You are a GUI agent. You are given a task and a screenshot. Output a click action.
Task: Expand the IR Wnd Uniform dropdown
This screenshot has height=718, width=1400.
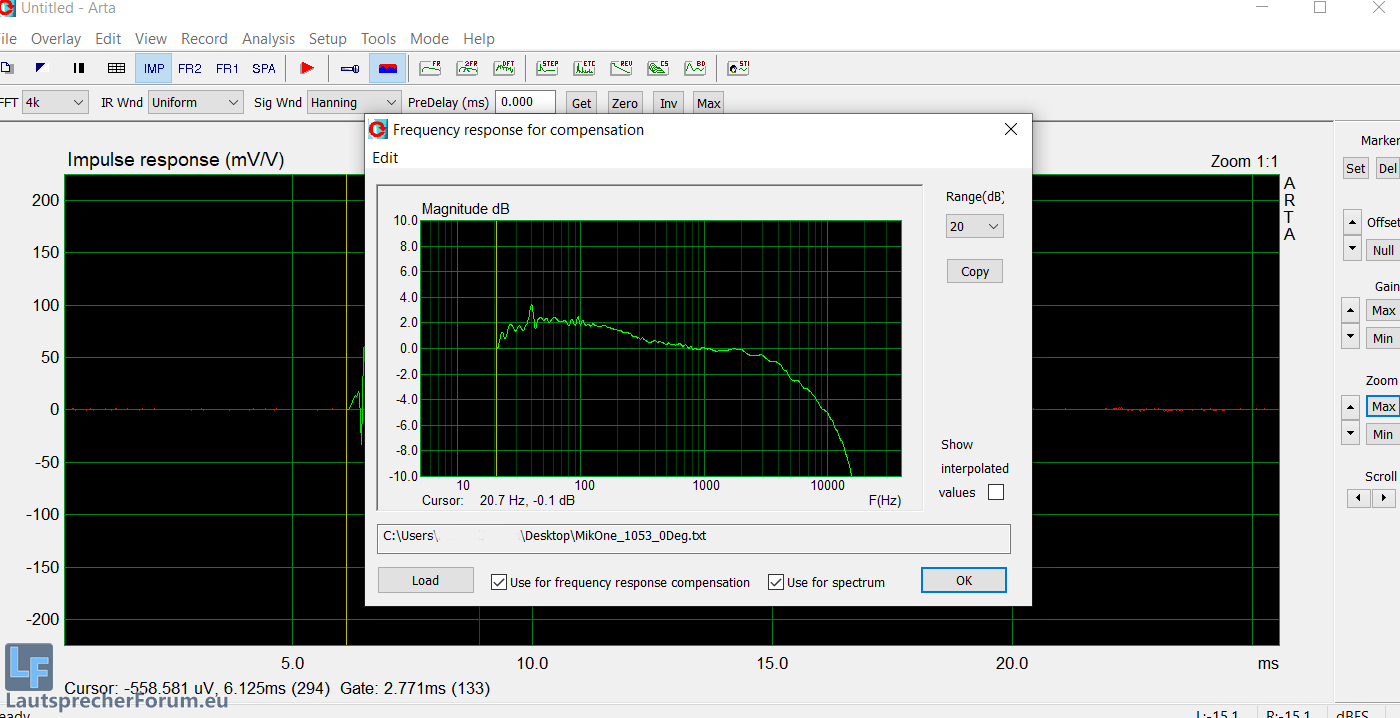(x=196, y=102)
